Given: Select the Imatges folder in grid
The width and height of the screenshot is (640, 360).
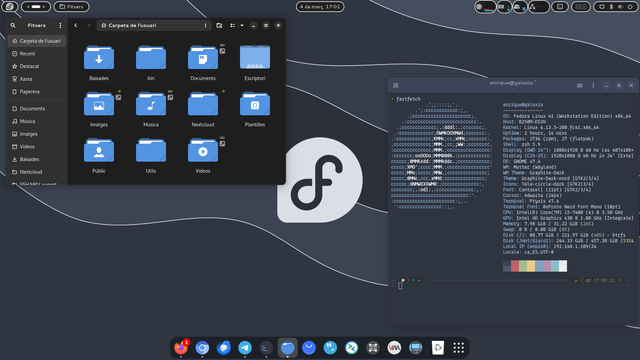Looking at the screenshot, I should coord(99,104).
